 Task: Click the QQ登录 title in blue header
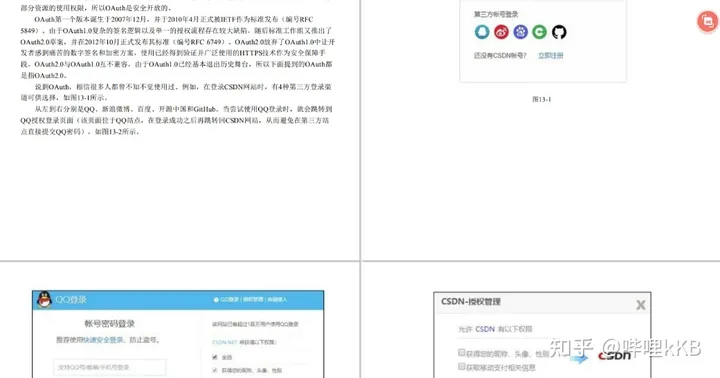(71, 299)
